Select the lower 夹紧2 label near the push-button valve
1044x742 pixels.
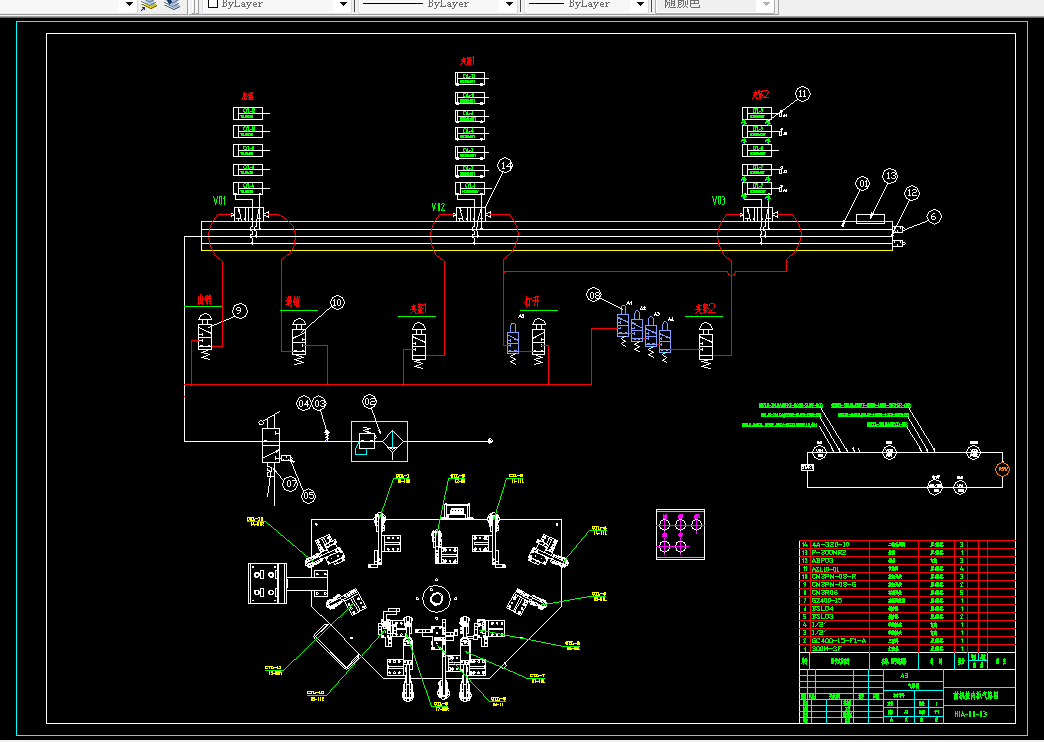pos(705,309)
